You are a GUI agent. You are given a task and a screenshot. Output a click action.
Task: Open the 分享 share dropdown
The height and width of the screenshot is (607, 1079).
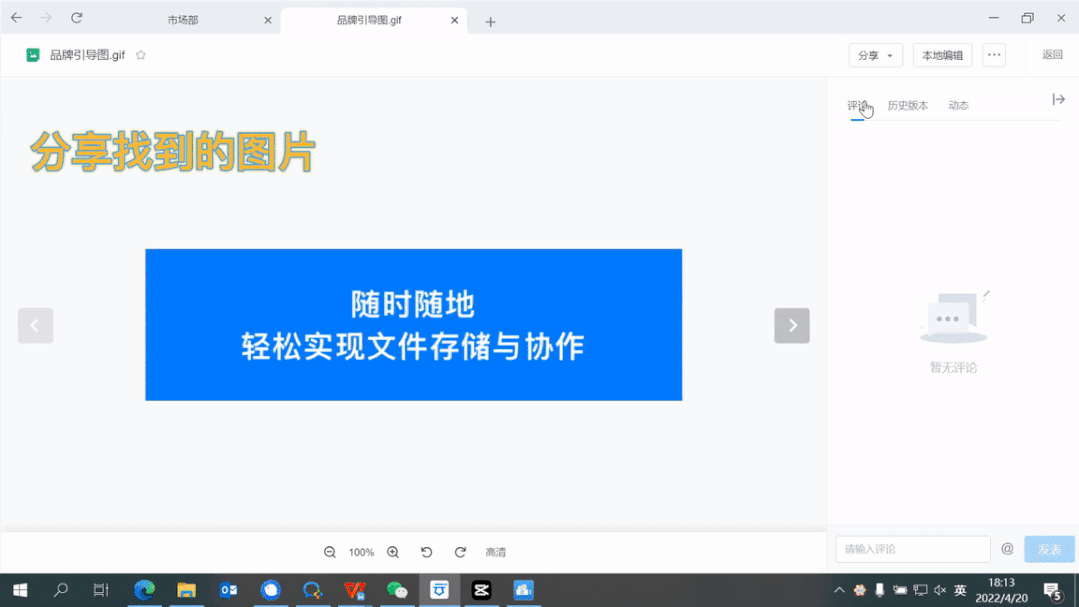pyautogui.click(x=875, y=55)
